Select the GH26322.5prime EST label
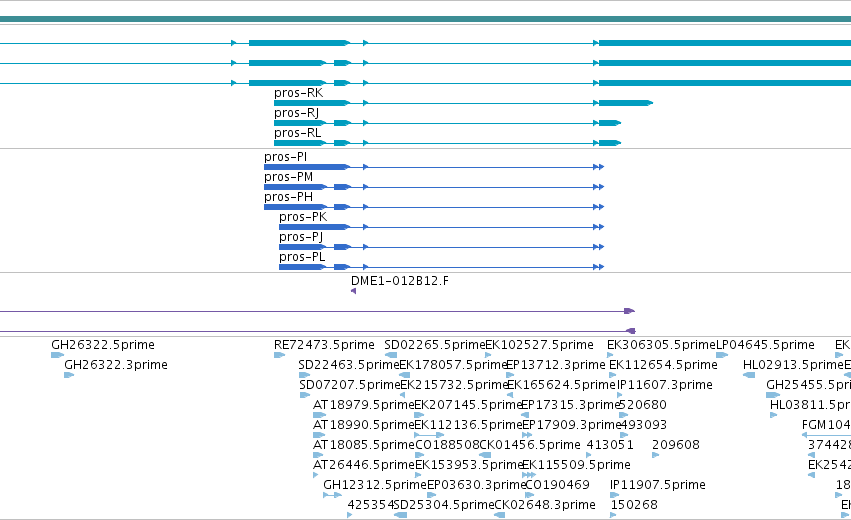This screenshot has width=851, height=520. click(103, 345)
